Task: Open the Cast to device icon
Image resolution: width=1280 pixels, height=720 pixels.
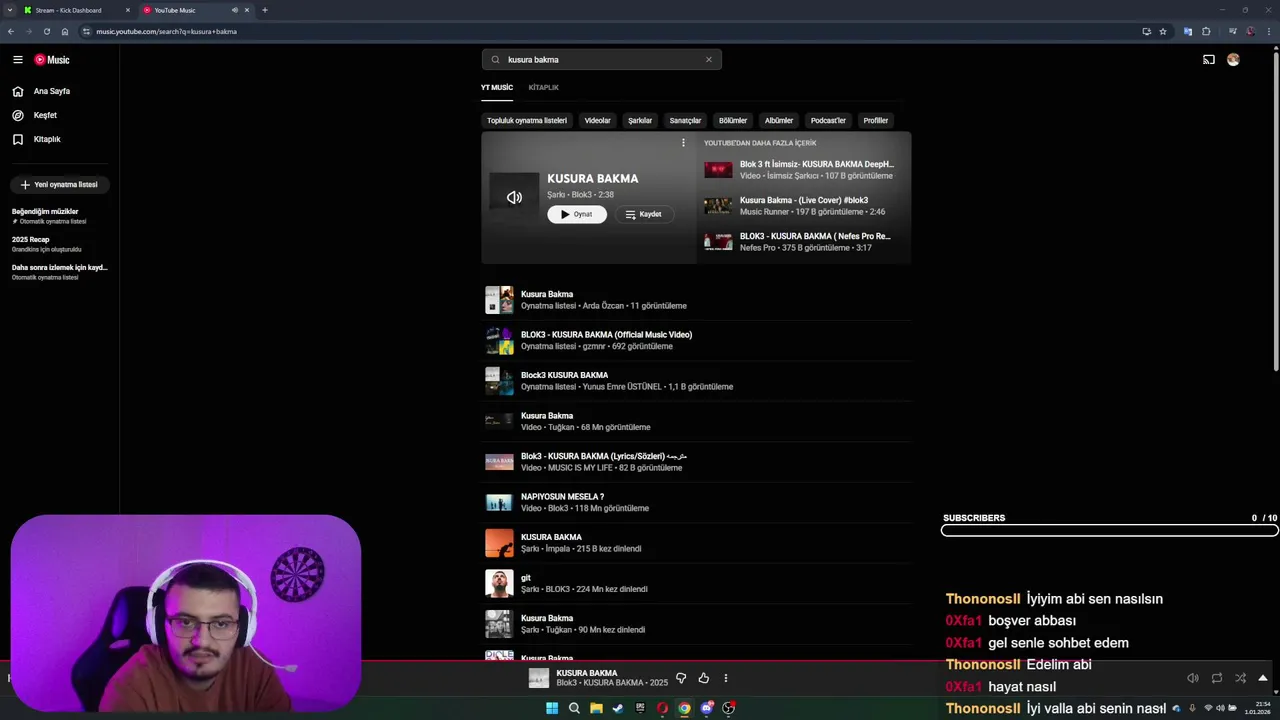Action: (x=1208, y=60)
